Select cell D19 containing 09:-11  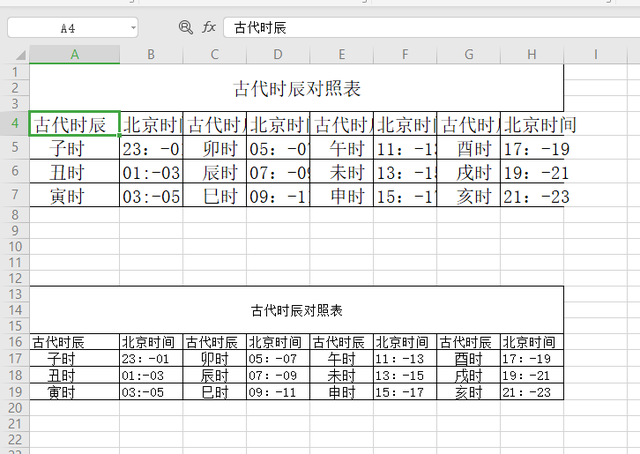click(278, 392)
